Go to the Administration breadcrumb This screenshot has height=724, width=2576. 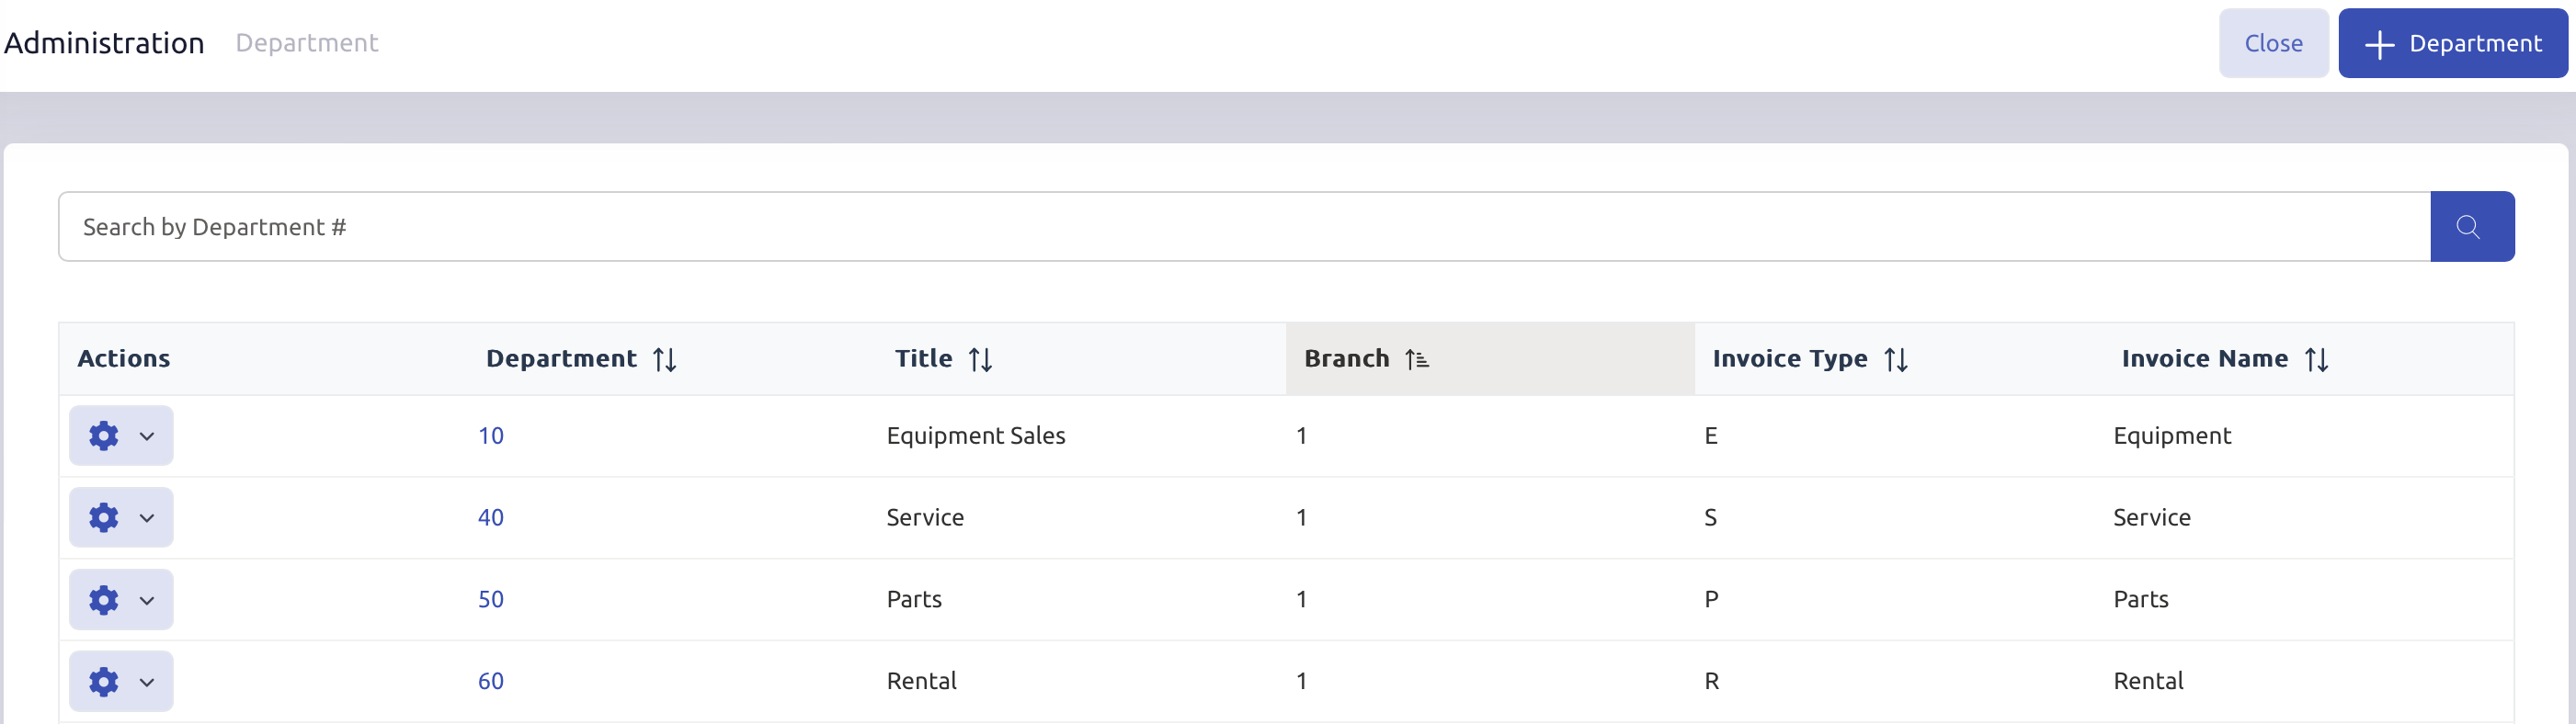pos(104,43)
